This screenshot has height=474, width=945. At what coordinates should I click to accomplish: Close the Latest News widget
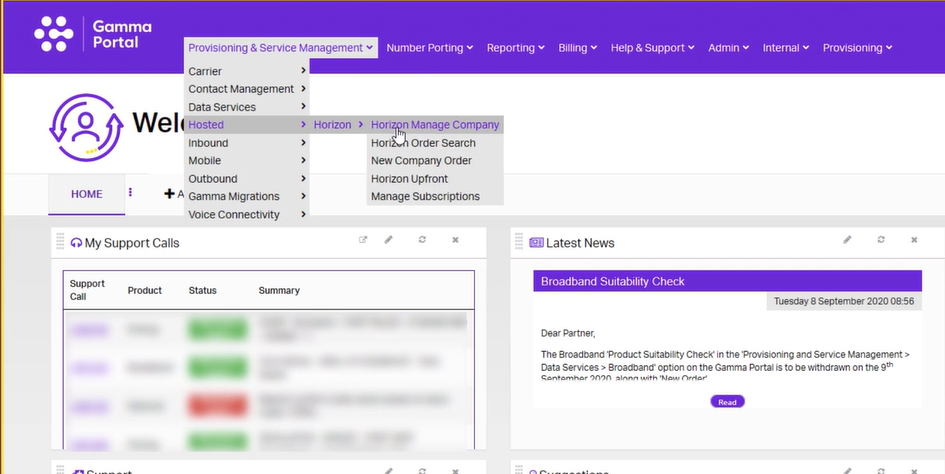click(x=914, y=239)
